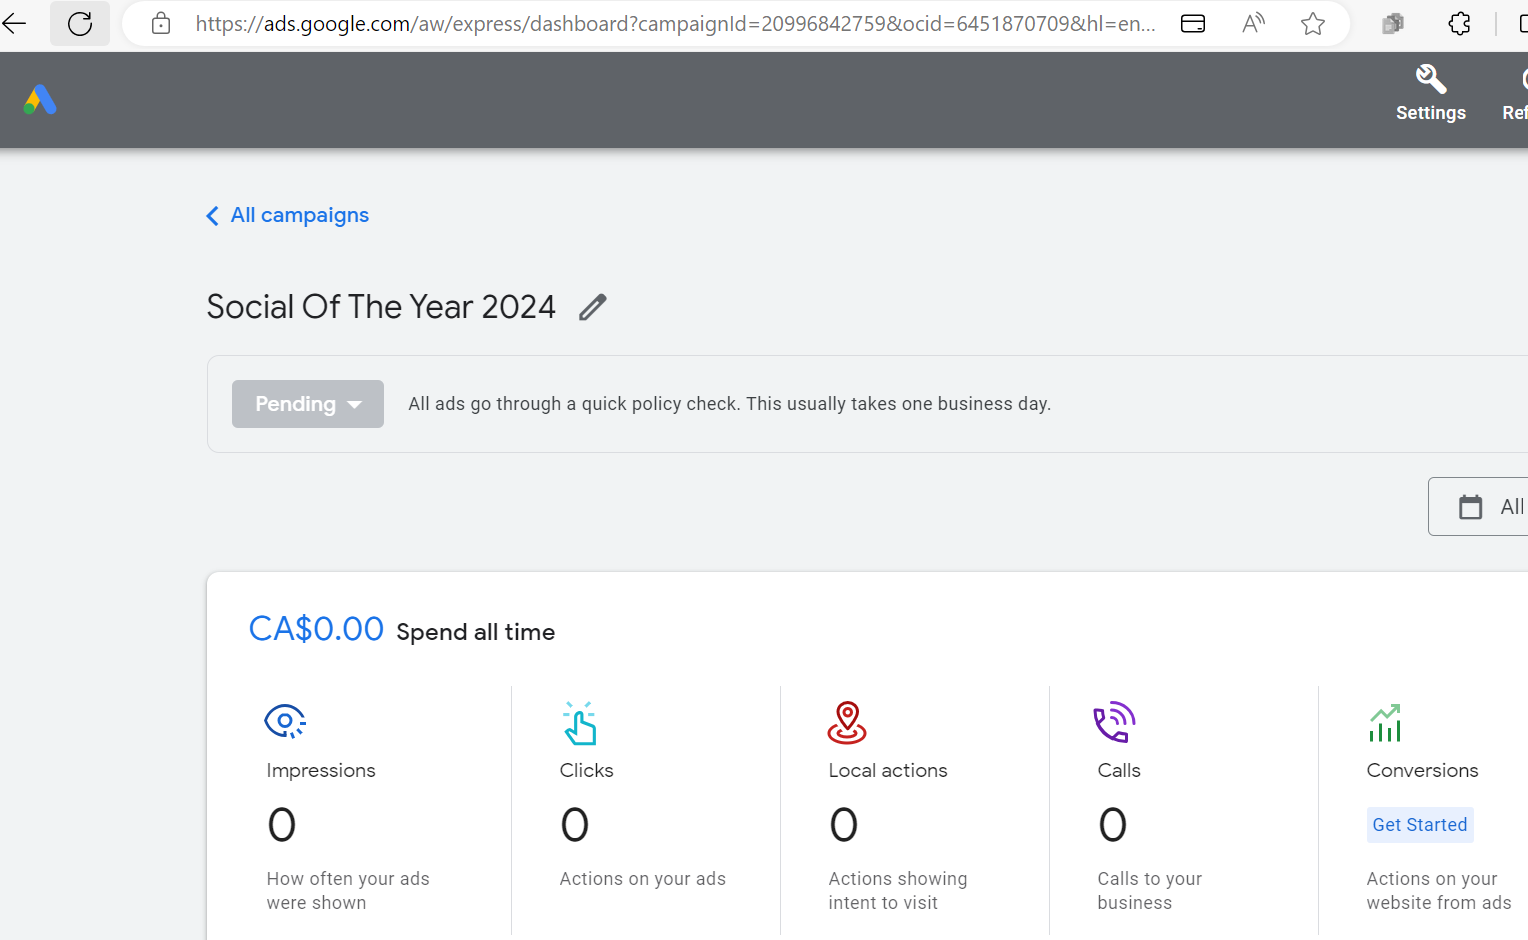Expand the Pending status dropdown
The height and width of the screenshot is (940, 1528).
coord(308,404)
